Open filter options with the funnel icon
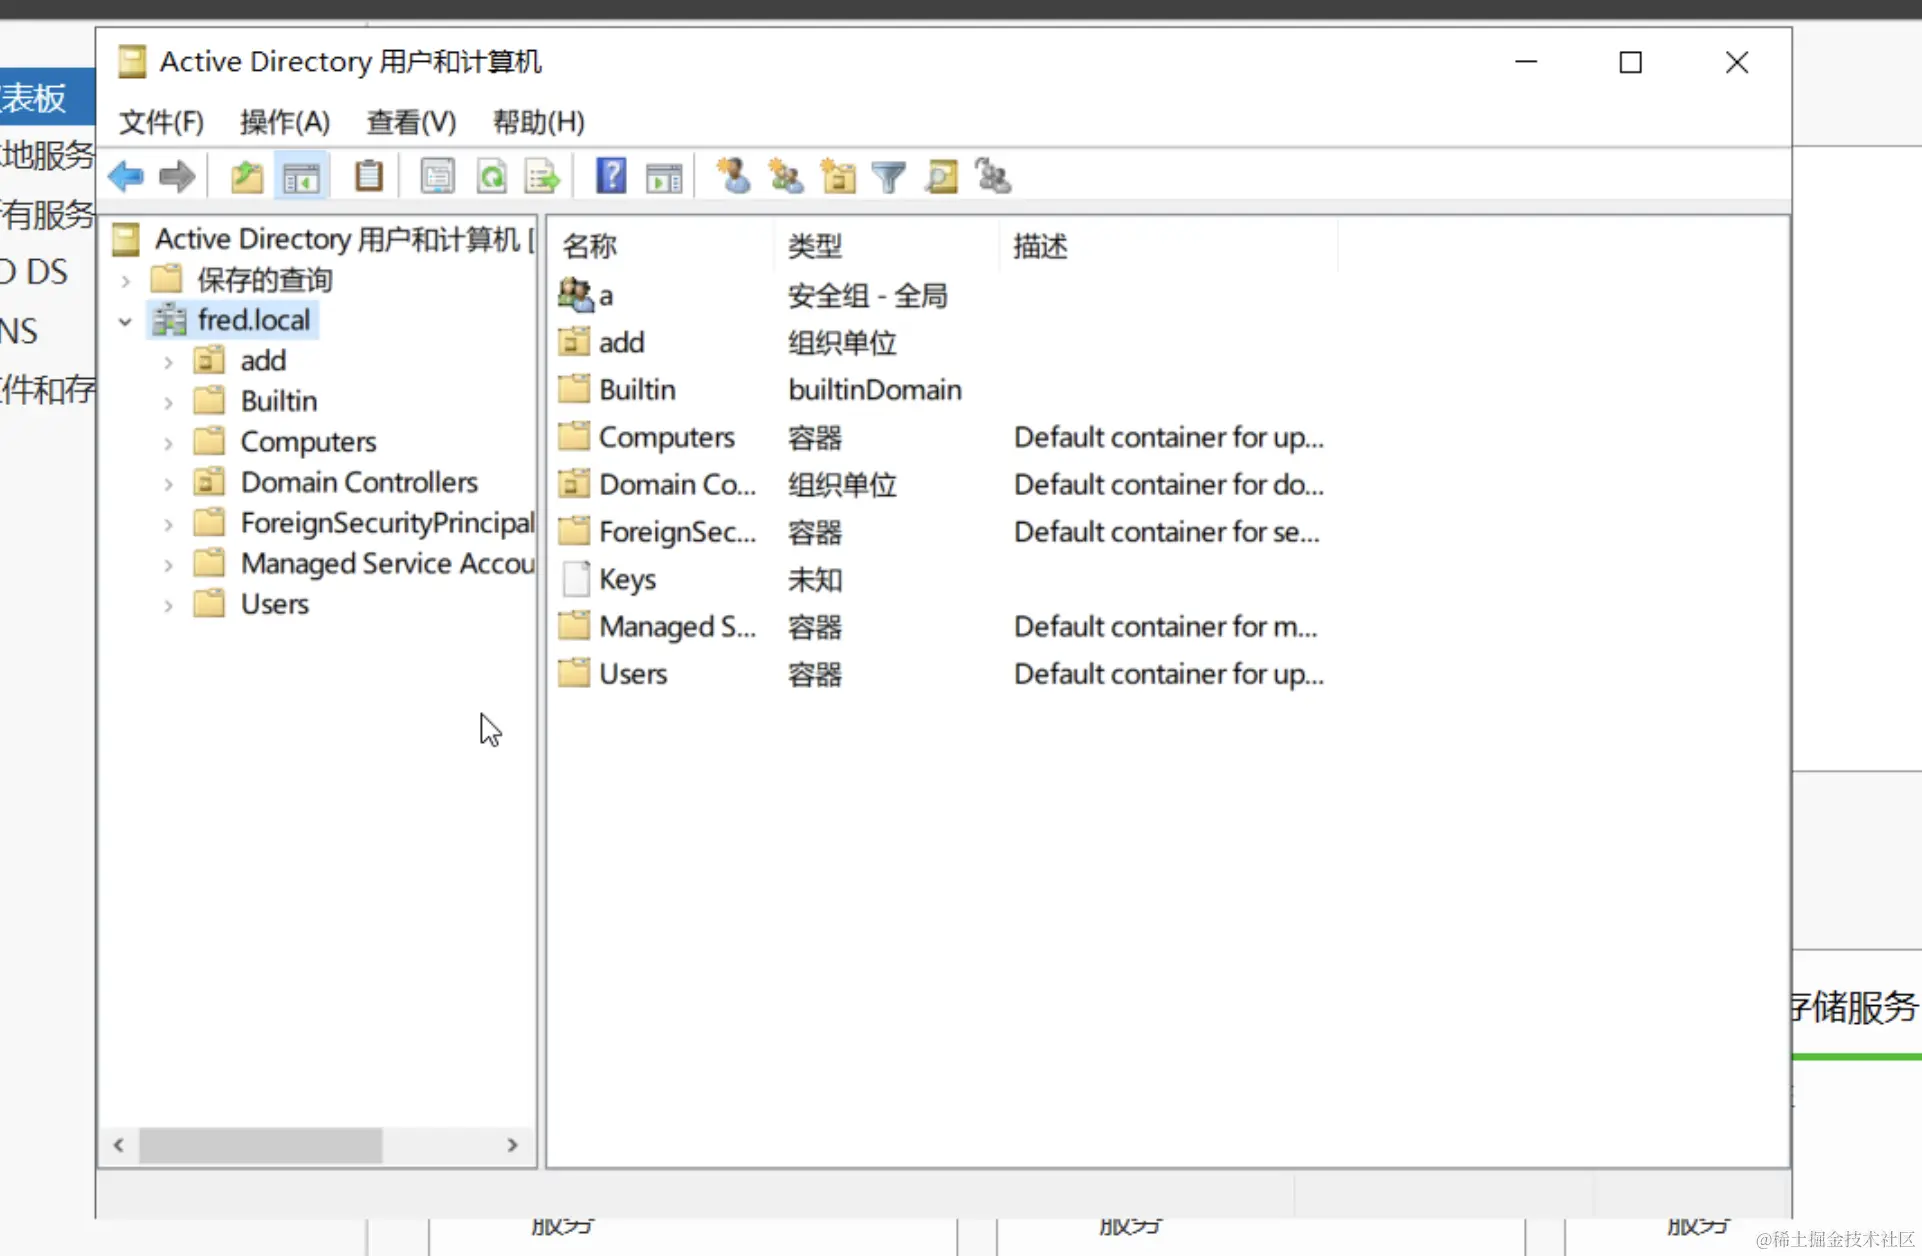Viewport: 1922px width, 1256px height. [x=888, y=177]
